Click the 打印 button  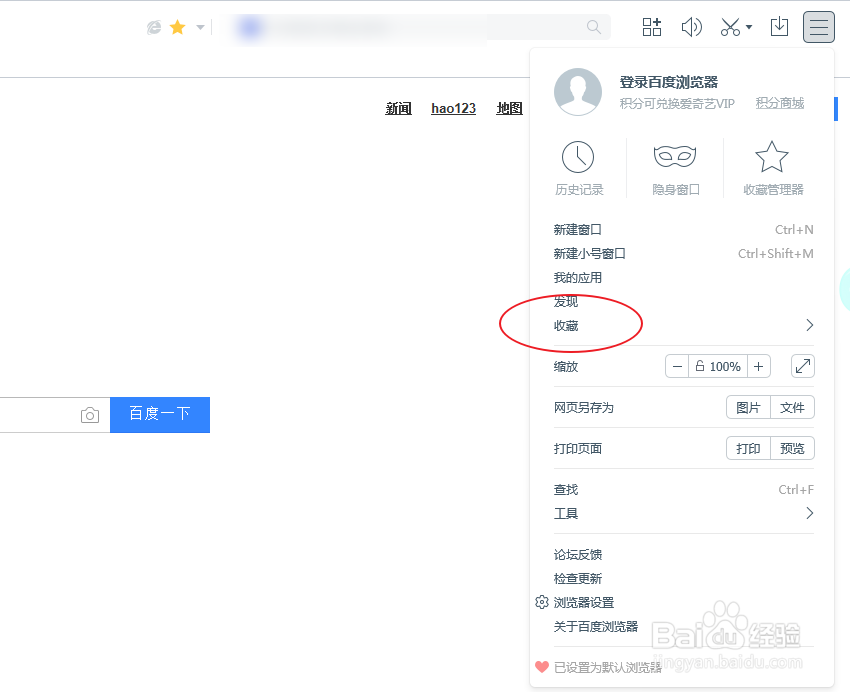click(748, 449)
